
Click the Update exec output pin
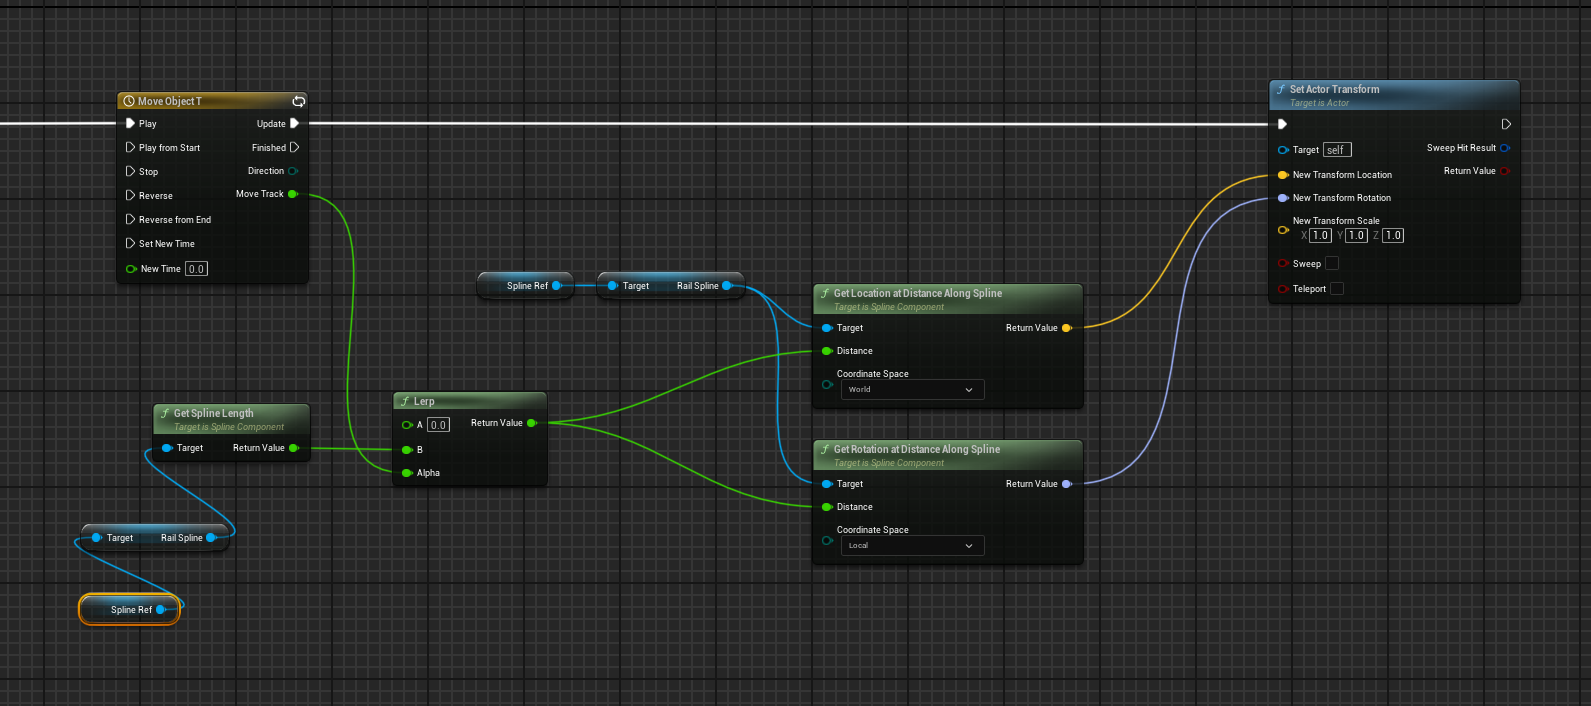(x=294, y=123)
